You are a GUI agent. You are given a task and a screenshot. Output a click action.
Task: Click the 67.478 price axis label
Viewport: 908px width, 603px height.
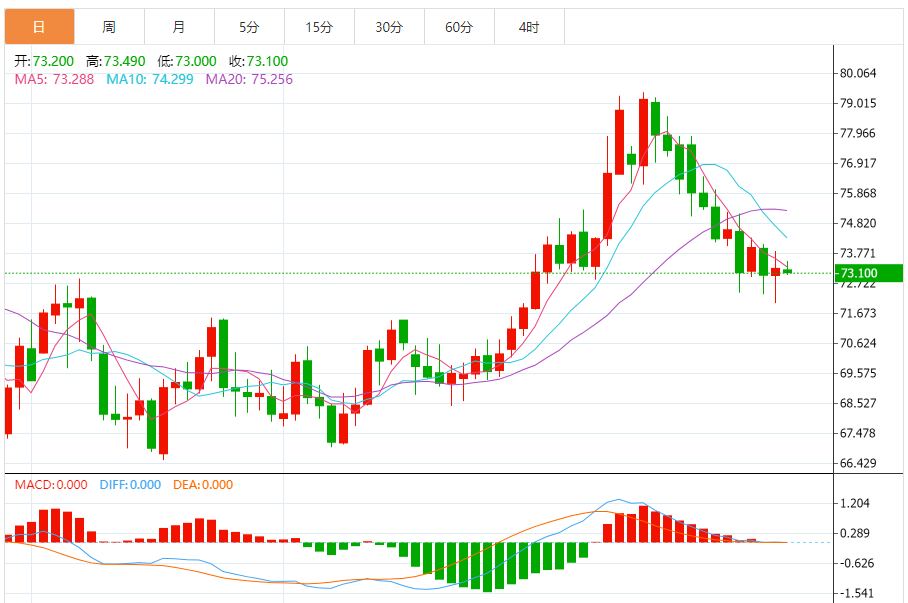[x=858, y=433]
